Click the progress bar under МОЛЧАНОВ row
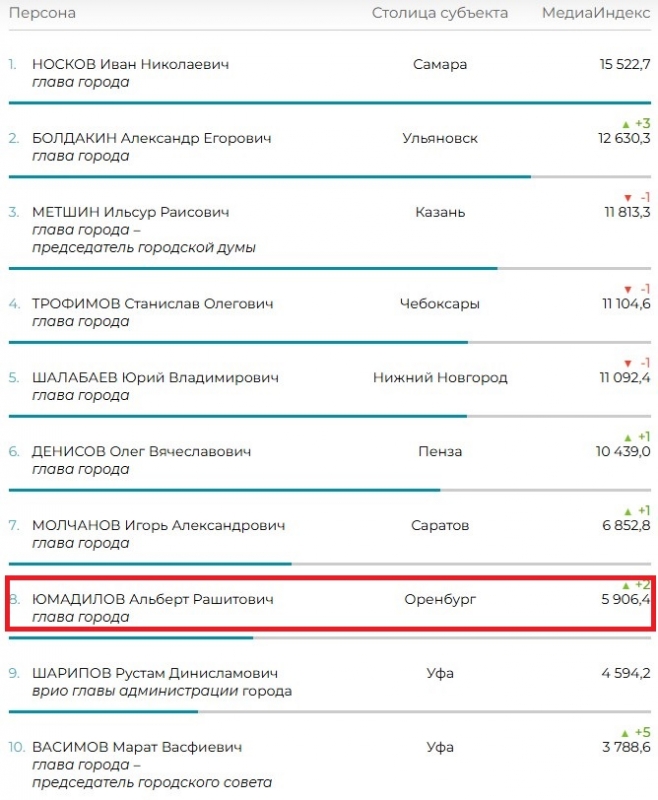This screenshot has height=800, width=658. coord(330,564)
